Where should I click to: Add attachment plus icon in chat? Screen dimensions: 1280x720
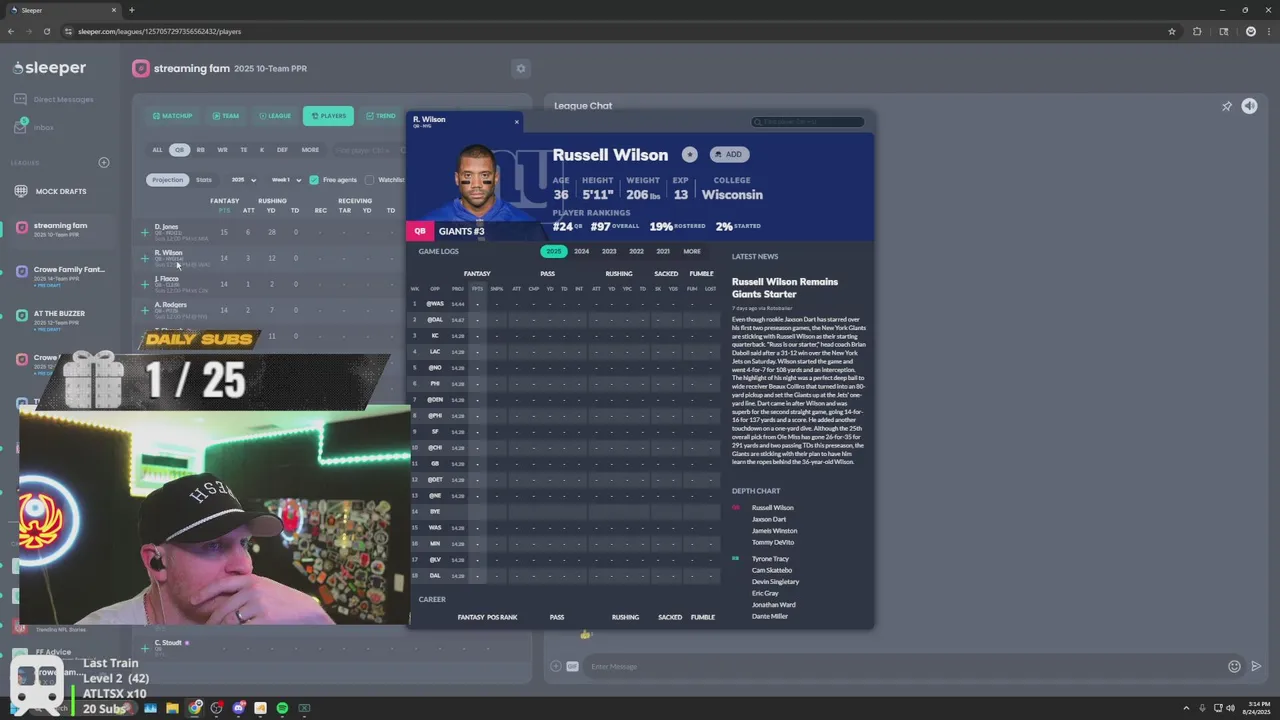(x=556, y=666)
